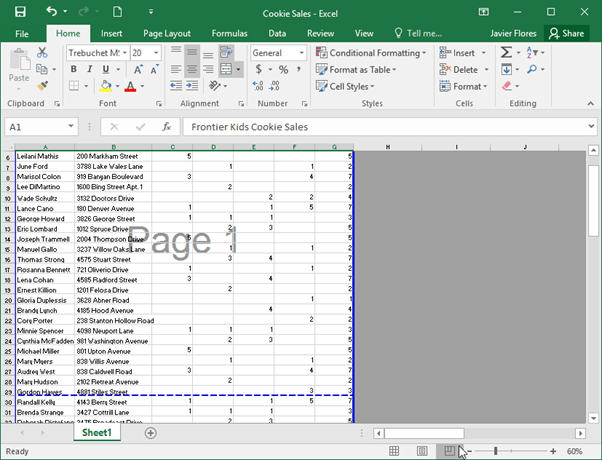The height and width of the screenshot is (460, 602).
Task: Open the Page Layout ribbon tab
Action: pos(167,34)
